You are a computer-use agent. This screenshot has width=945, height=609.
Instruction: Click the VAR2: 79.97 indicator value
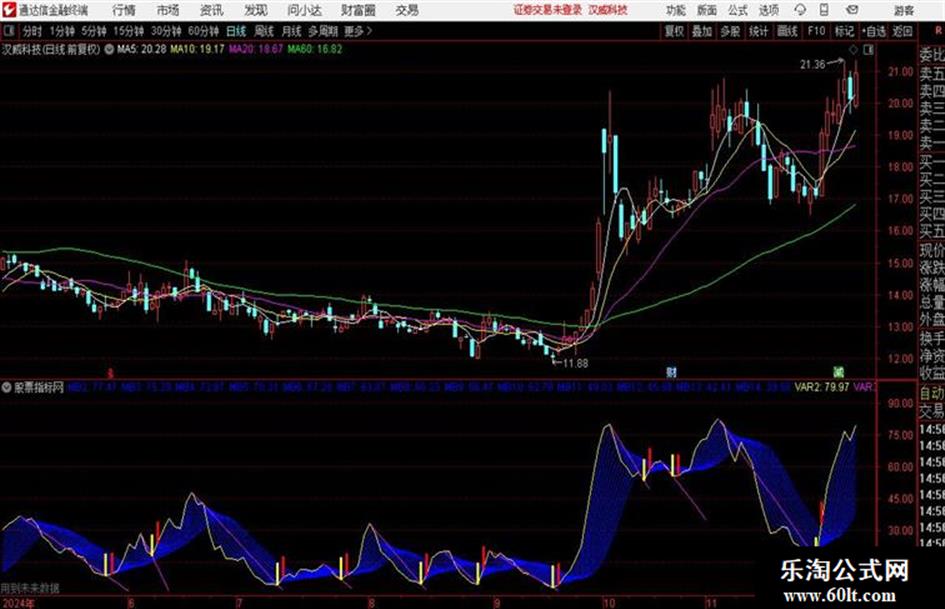click(x=822, y=387)
